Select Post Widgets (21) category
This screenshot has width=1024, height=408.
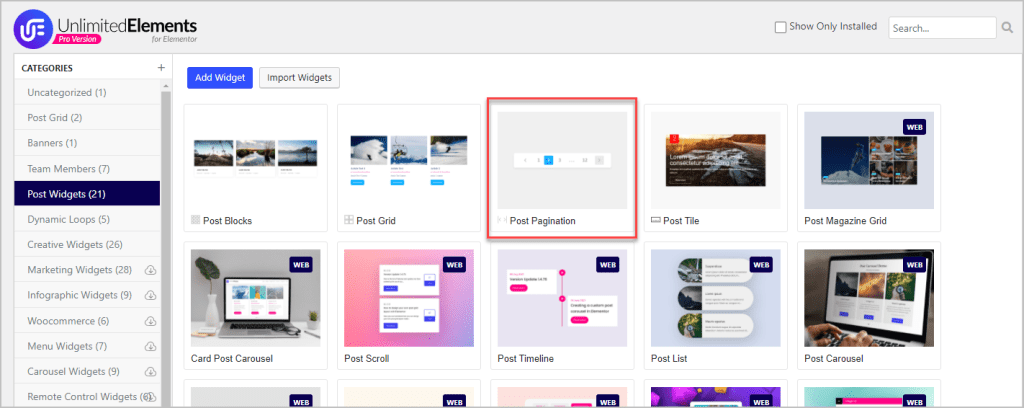[88, 194]
